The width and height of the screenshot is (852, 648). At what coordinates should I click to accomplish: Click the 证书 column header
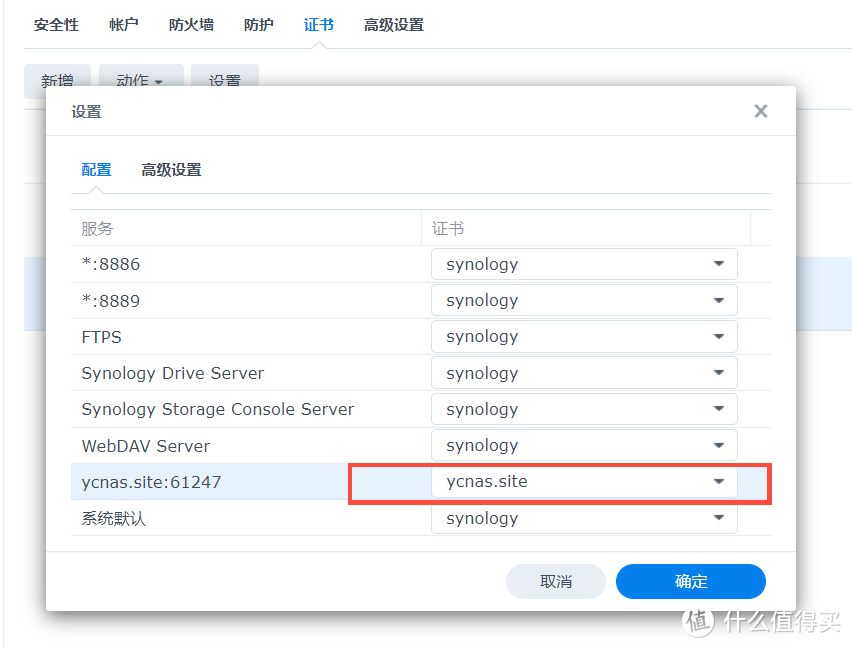click(x=586, y=228)
